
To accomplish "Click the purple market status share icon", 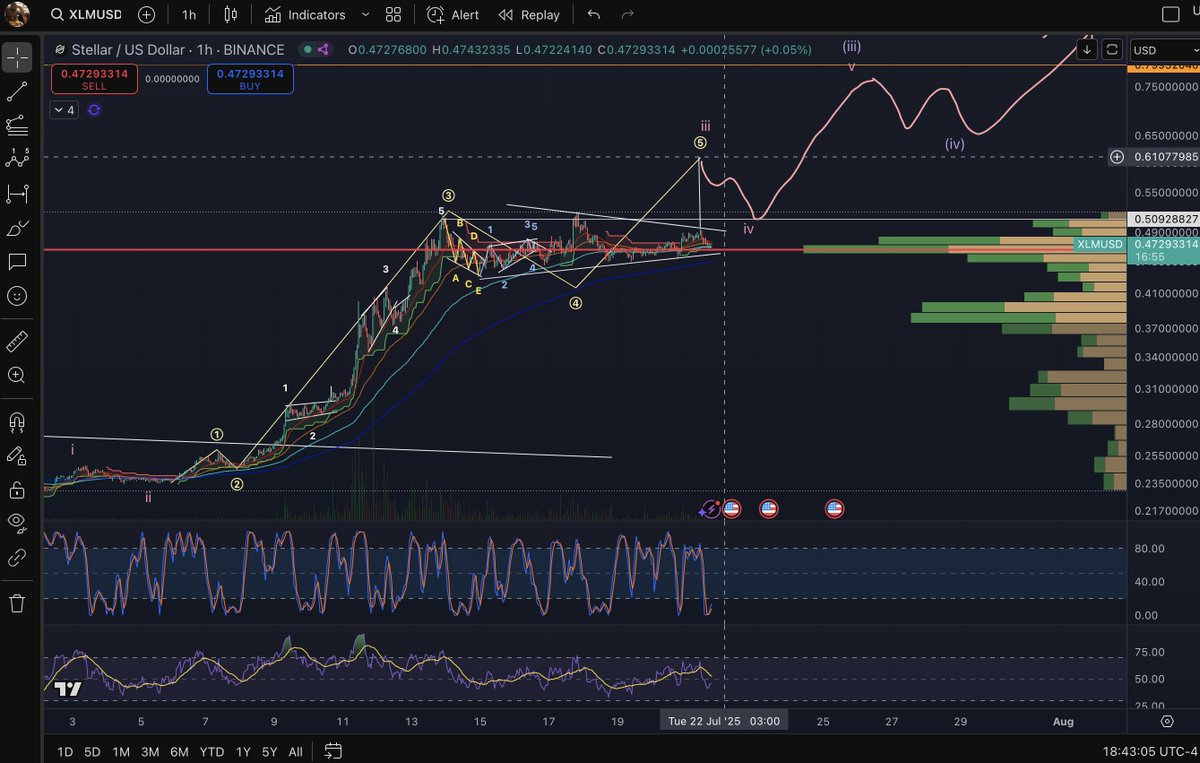I will (322, 49).
